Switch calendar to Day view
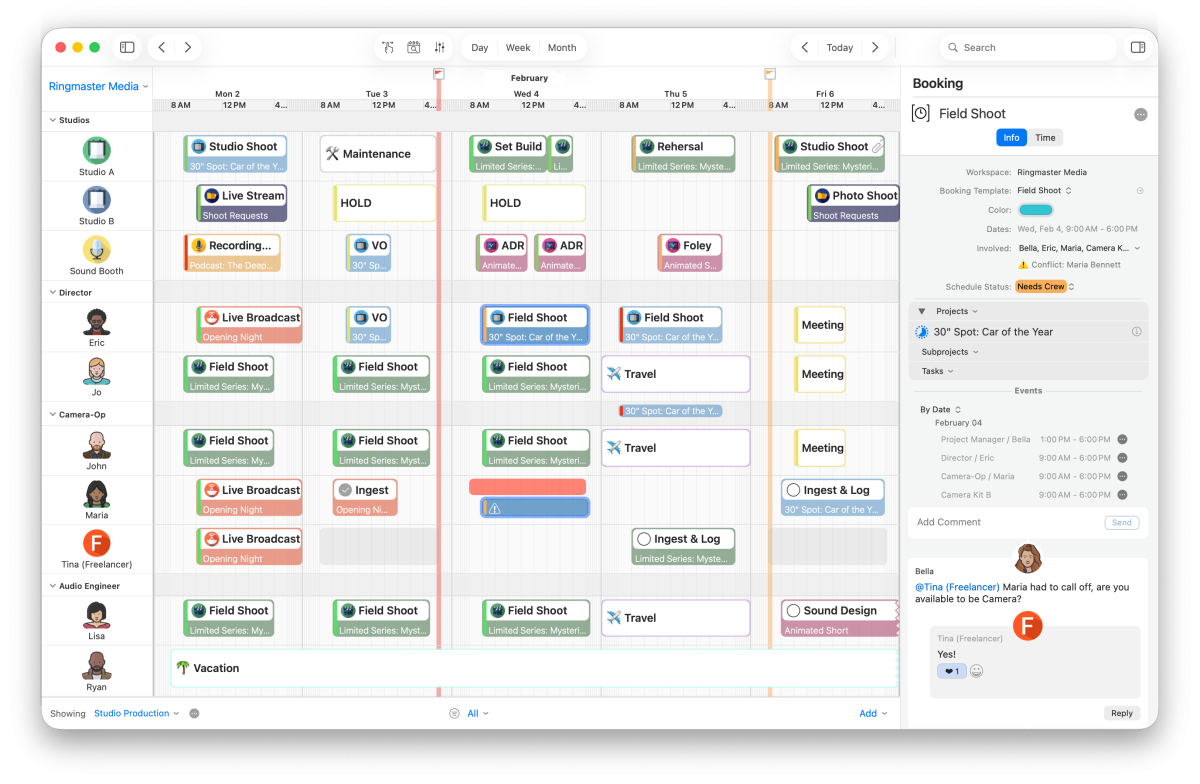The height and width of the screenshot is (784, 1200). pyautogui.click(x=480, y=47)
